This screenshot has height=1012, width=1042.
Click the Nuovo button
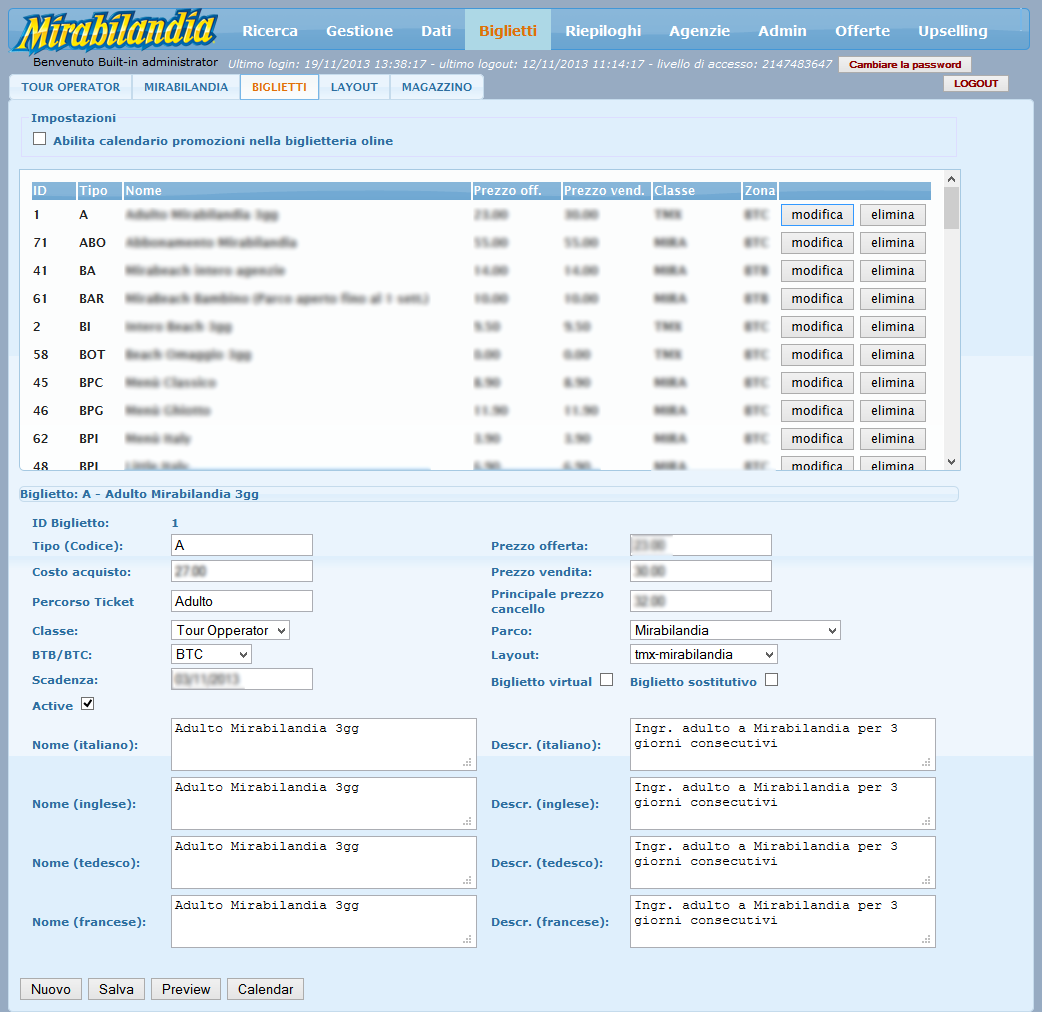coord(51,989)
